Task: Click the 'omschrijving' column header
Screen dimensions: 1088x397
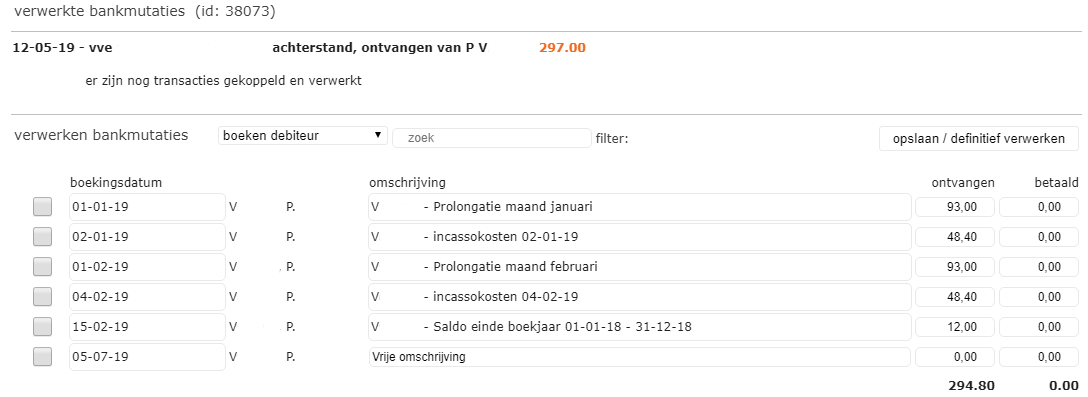Action: coord(407,183)
